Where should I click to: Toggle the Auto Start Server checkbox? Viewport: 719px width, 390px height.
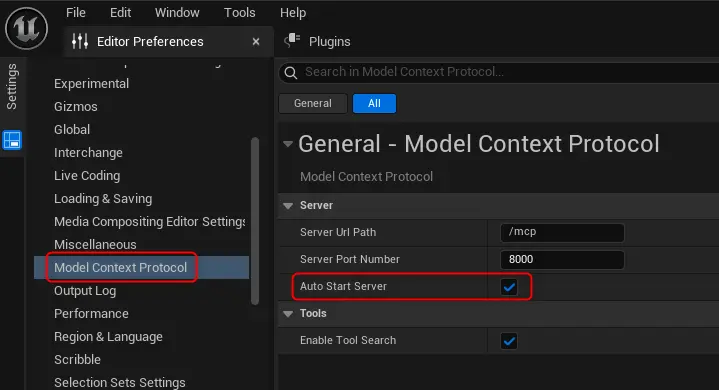click(509, 287)
